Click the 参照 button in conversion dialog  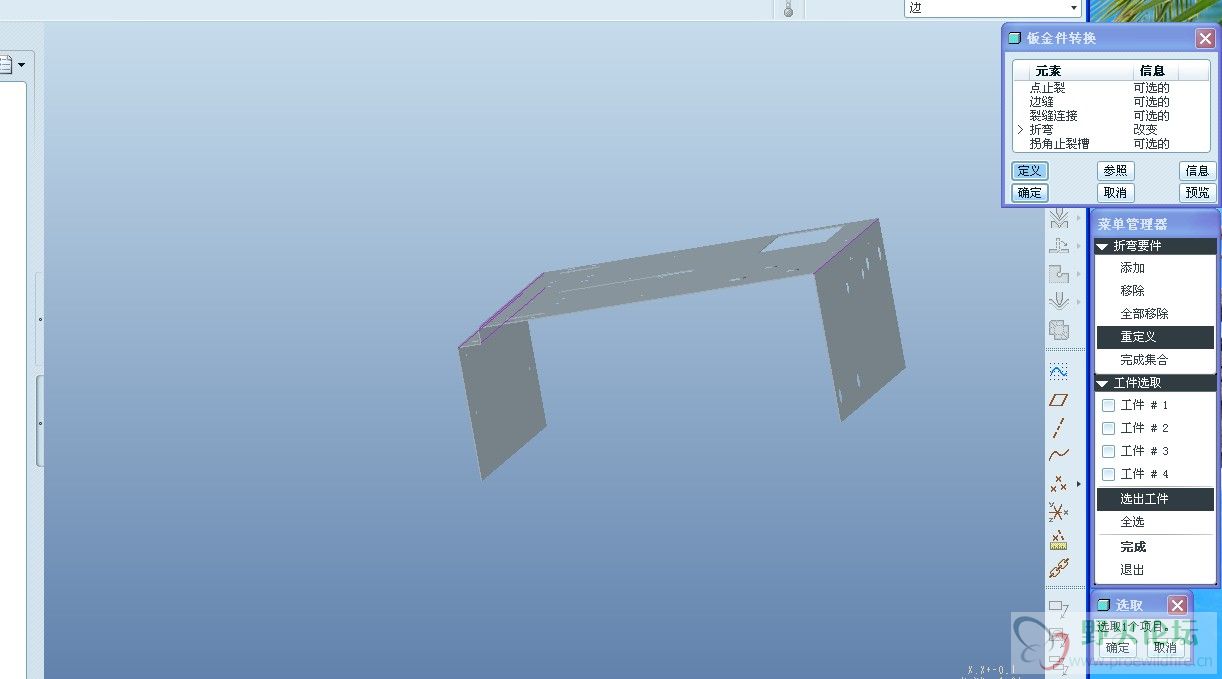coord(1115,171)
